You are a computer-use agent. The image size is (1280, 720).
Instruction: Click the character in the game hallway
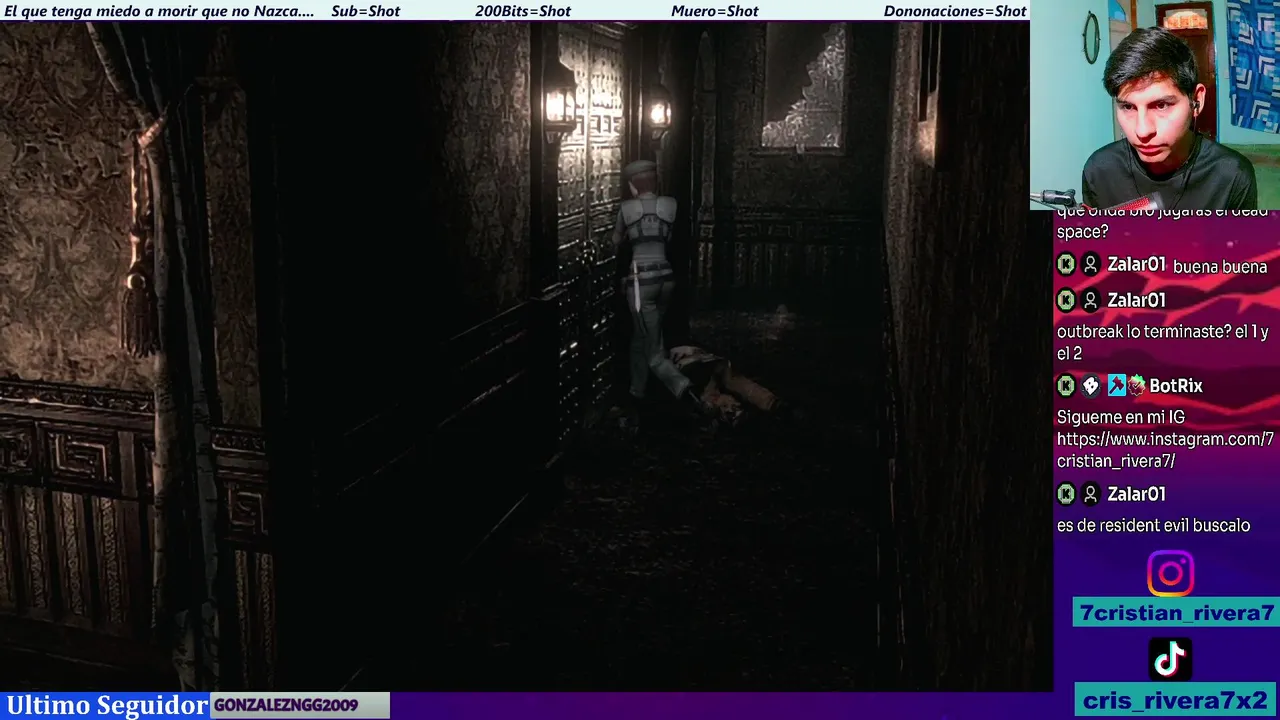click(648, 280)
